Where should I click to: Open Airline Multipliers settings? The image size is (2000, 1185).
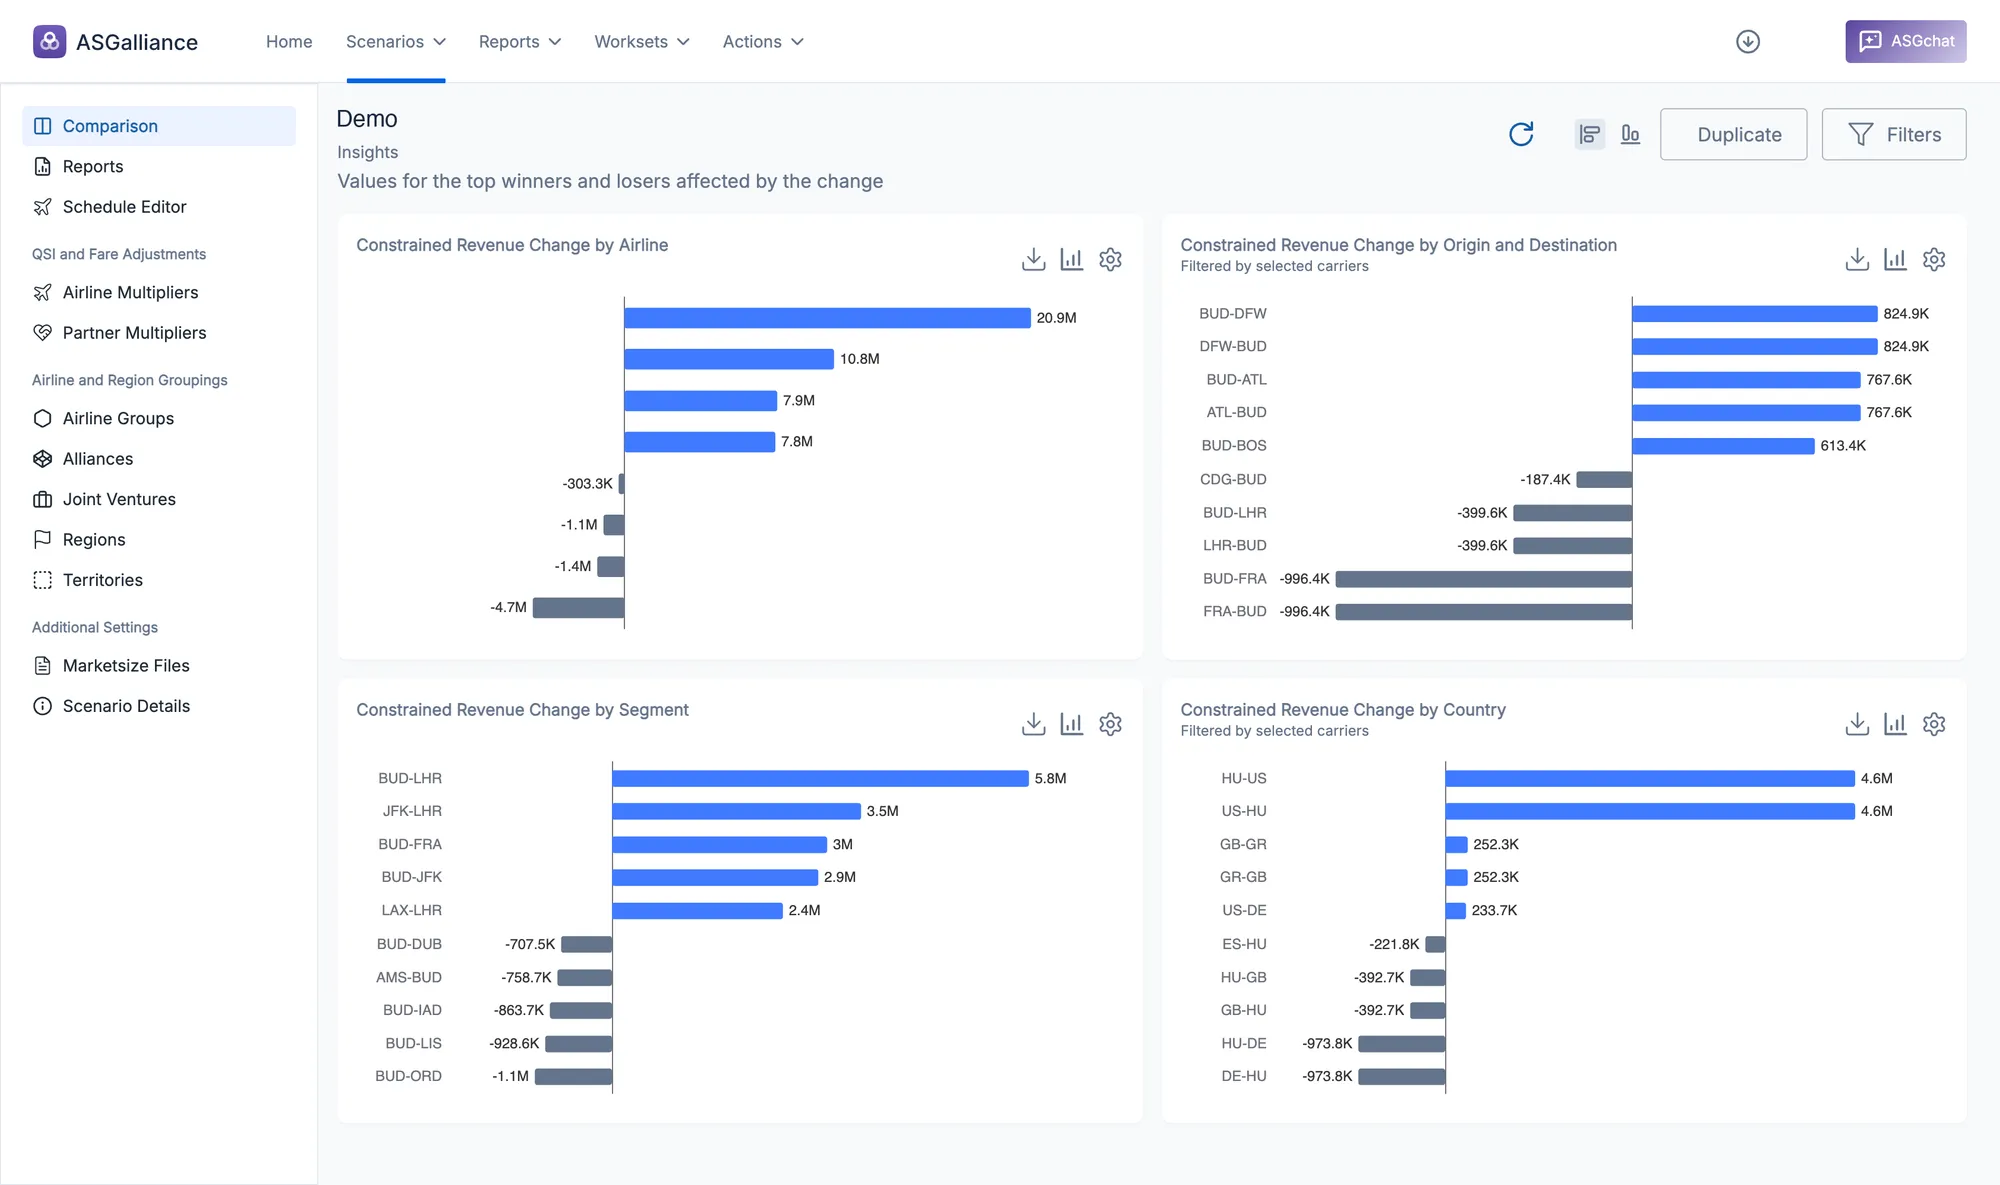(x=159, y=292)
